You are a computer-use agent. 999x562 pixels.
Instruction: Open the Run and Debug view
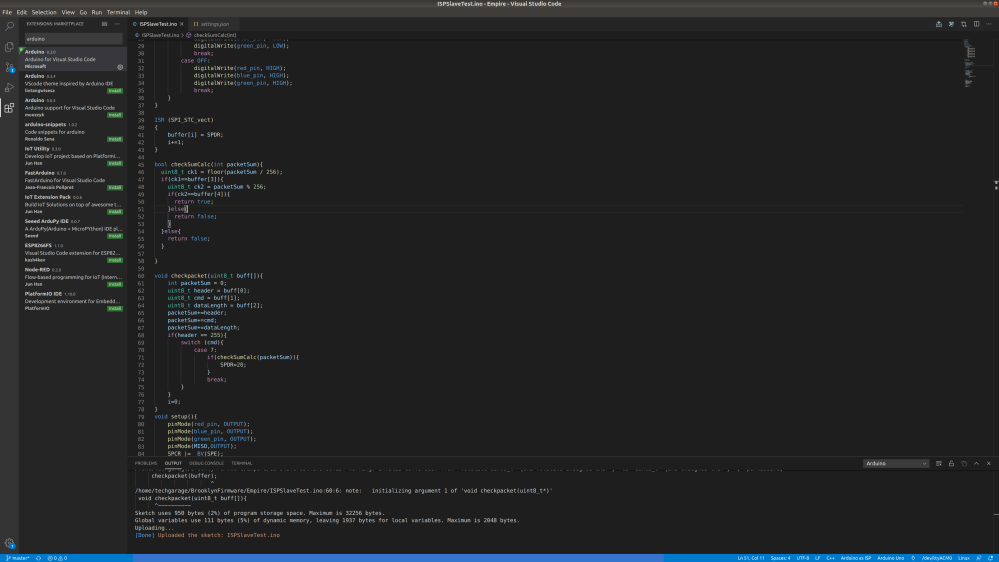[9, 87]
